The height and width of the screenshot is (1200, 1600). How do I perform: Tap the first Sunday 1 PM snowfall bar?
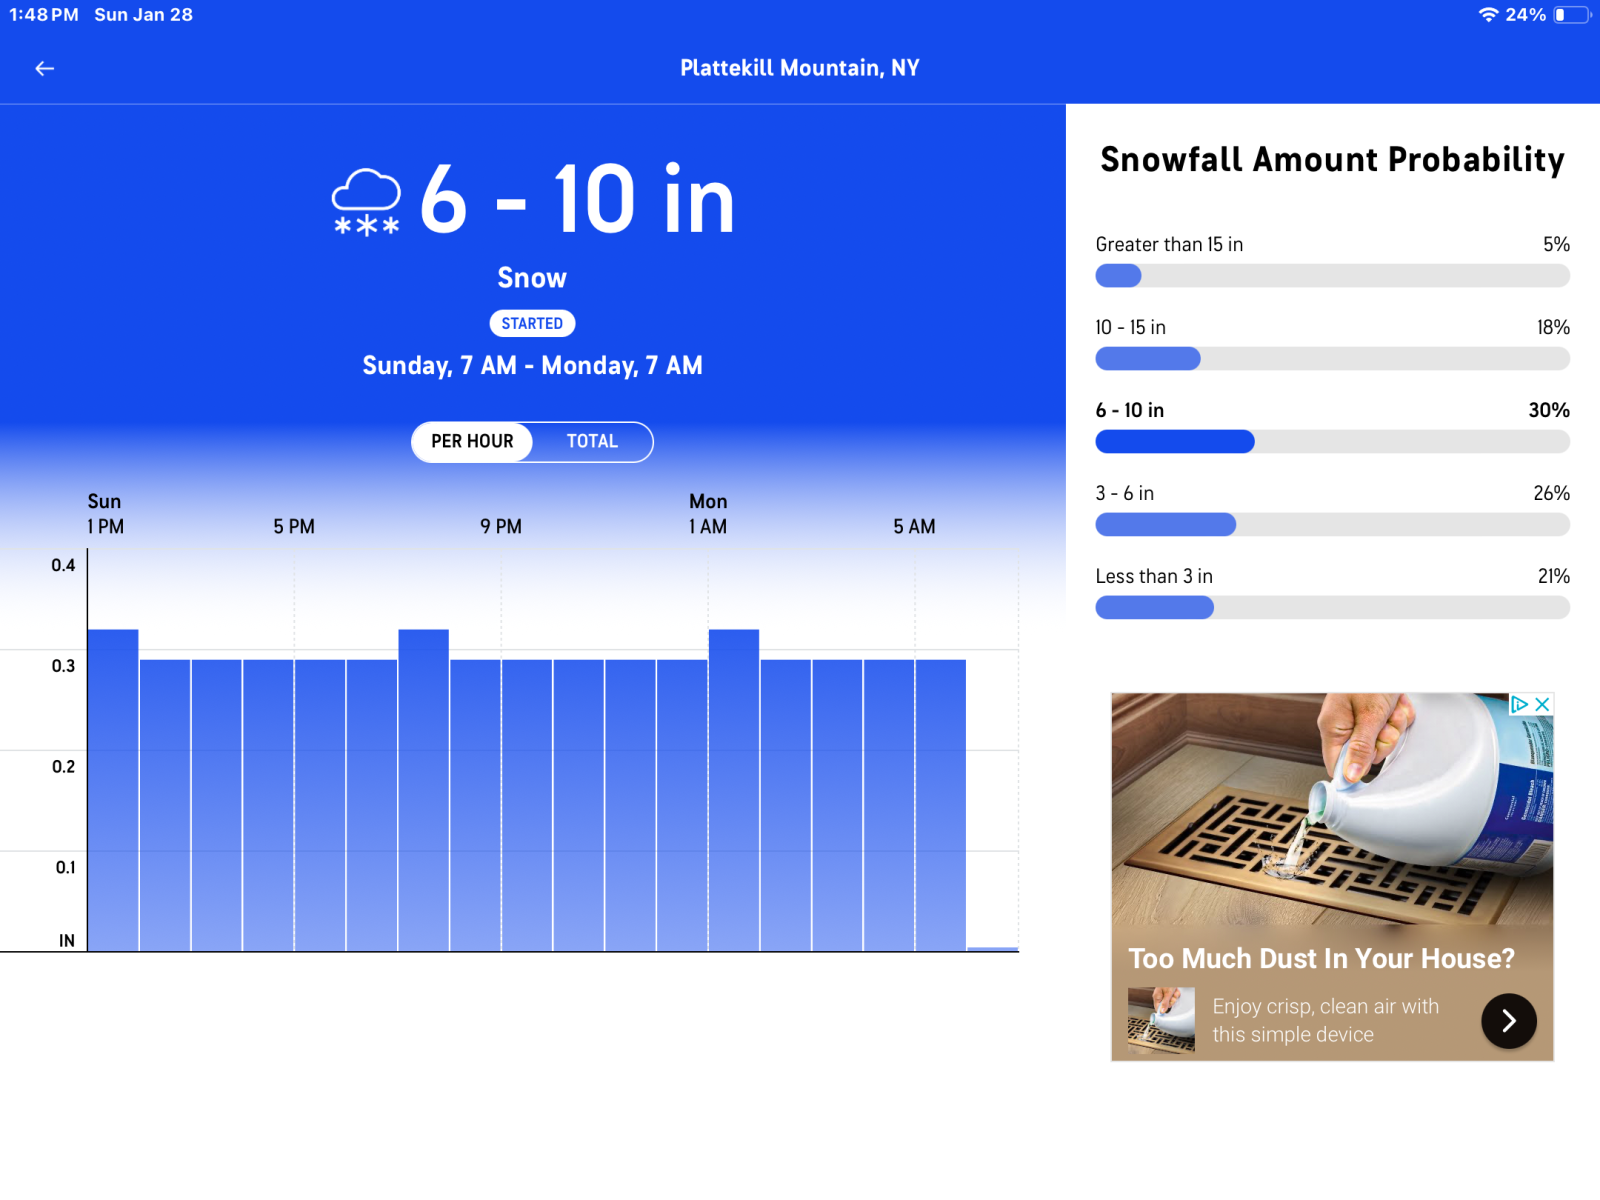click(x=113, y=790)
